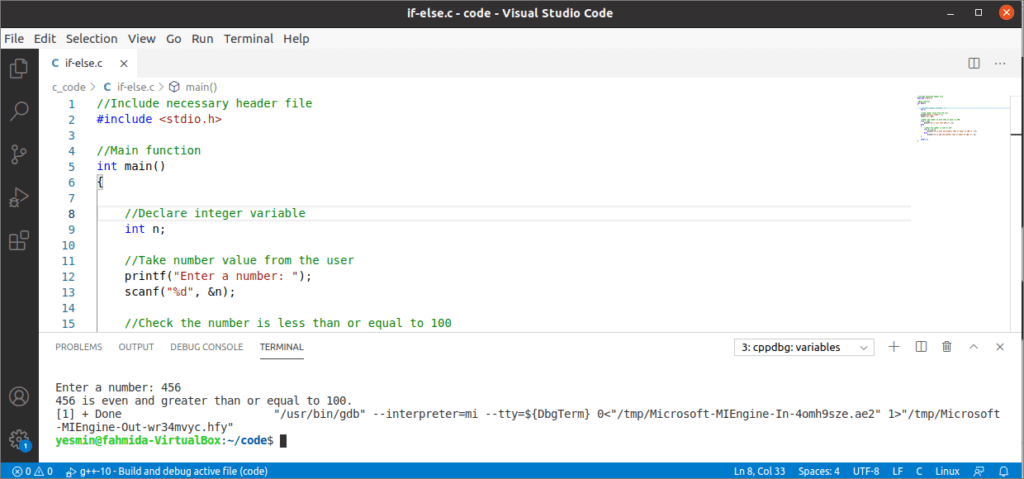The image size is (1024, 479).
Task: Click the errors and warnings status indicator
Action: [x=32, y=471]
